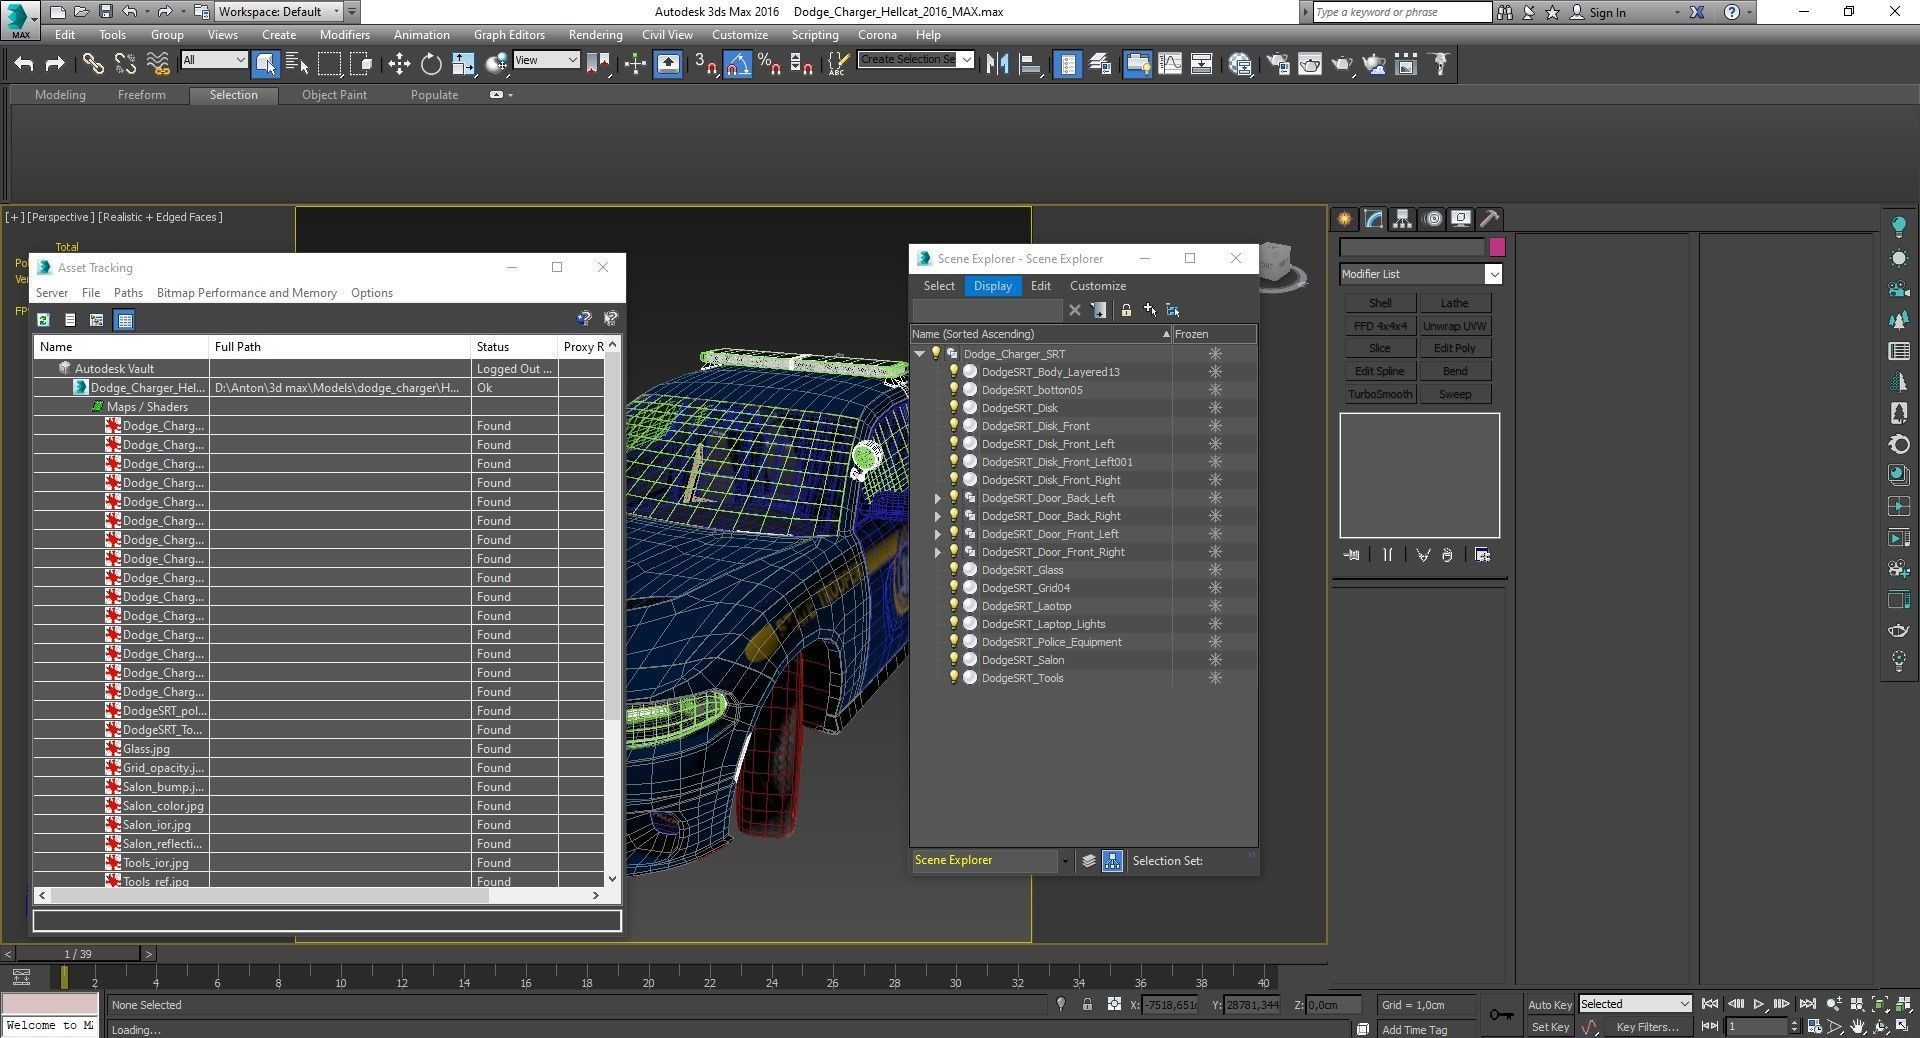The height and width of the screenshot is (1038, 1920).
Task: Click the pink object color swatch
Action: coord(1497,247)
